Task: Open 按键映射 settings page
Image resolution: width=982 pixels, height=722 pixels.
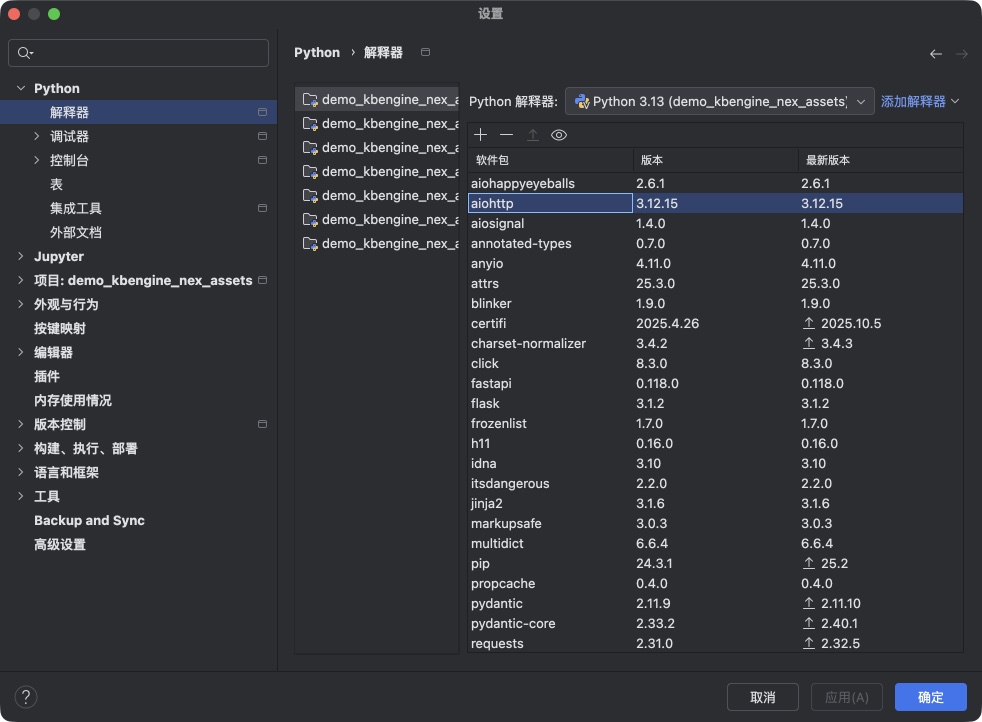Action: [59, 328]
